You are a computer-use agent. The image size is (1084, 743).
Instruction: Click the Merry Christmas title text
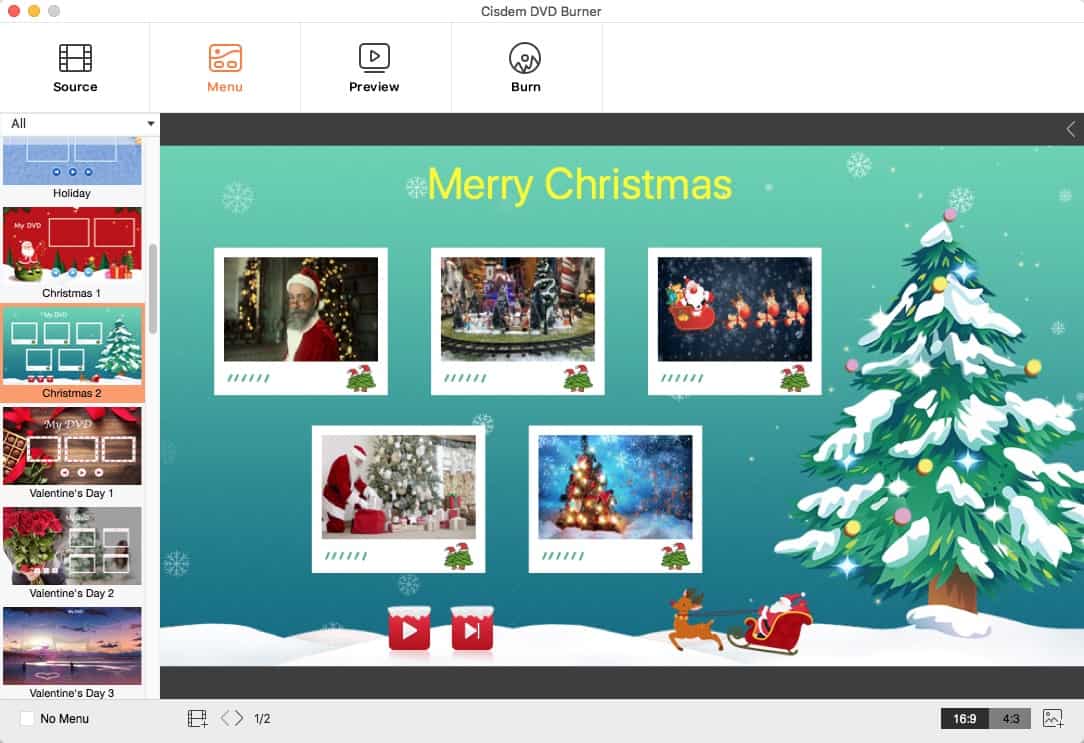(x=579, y=185)
